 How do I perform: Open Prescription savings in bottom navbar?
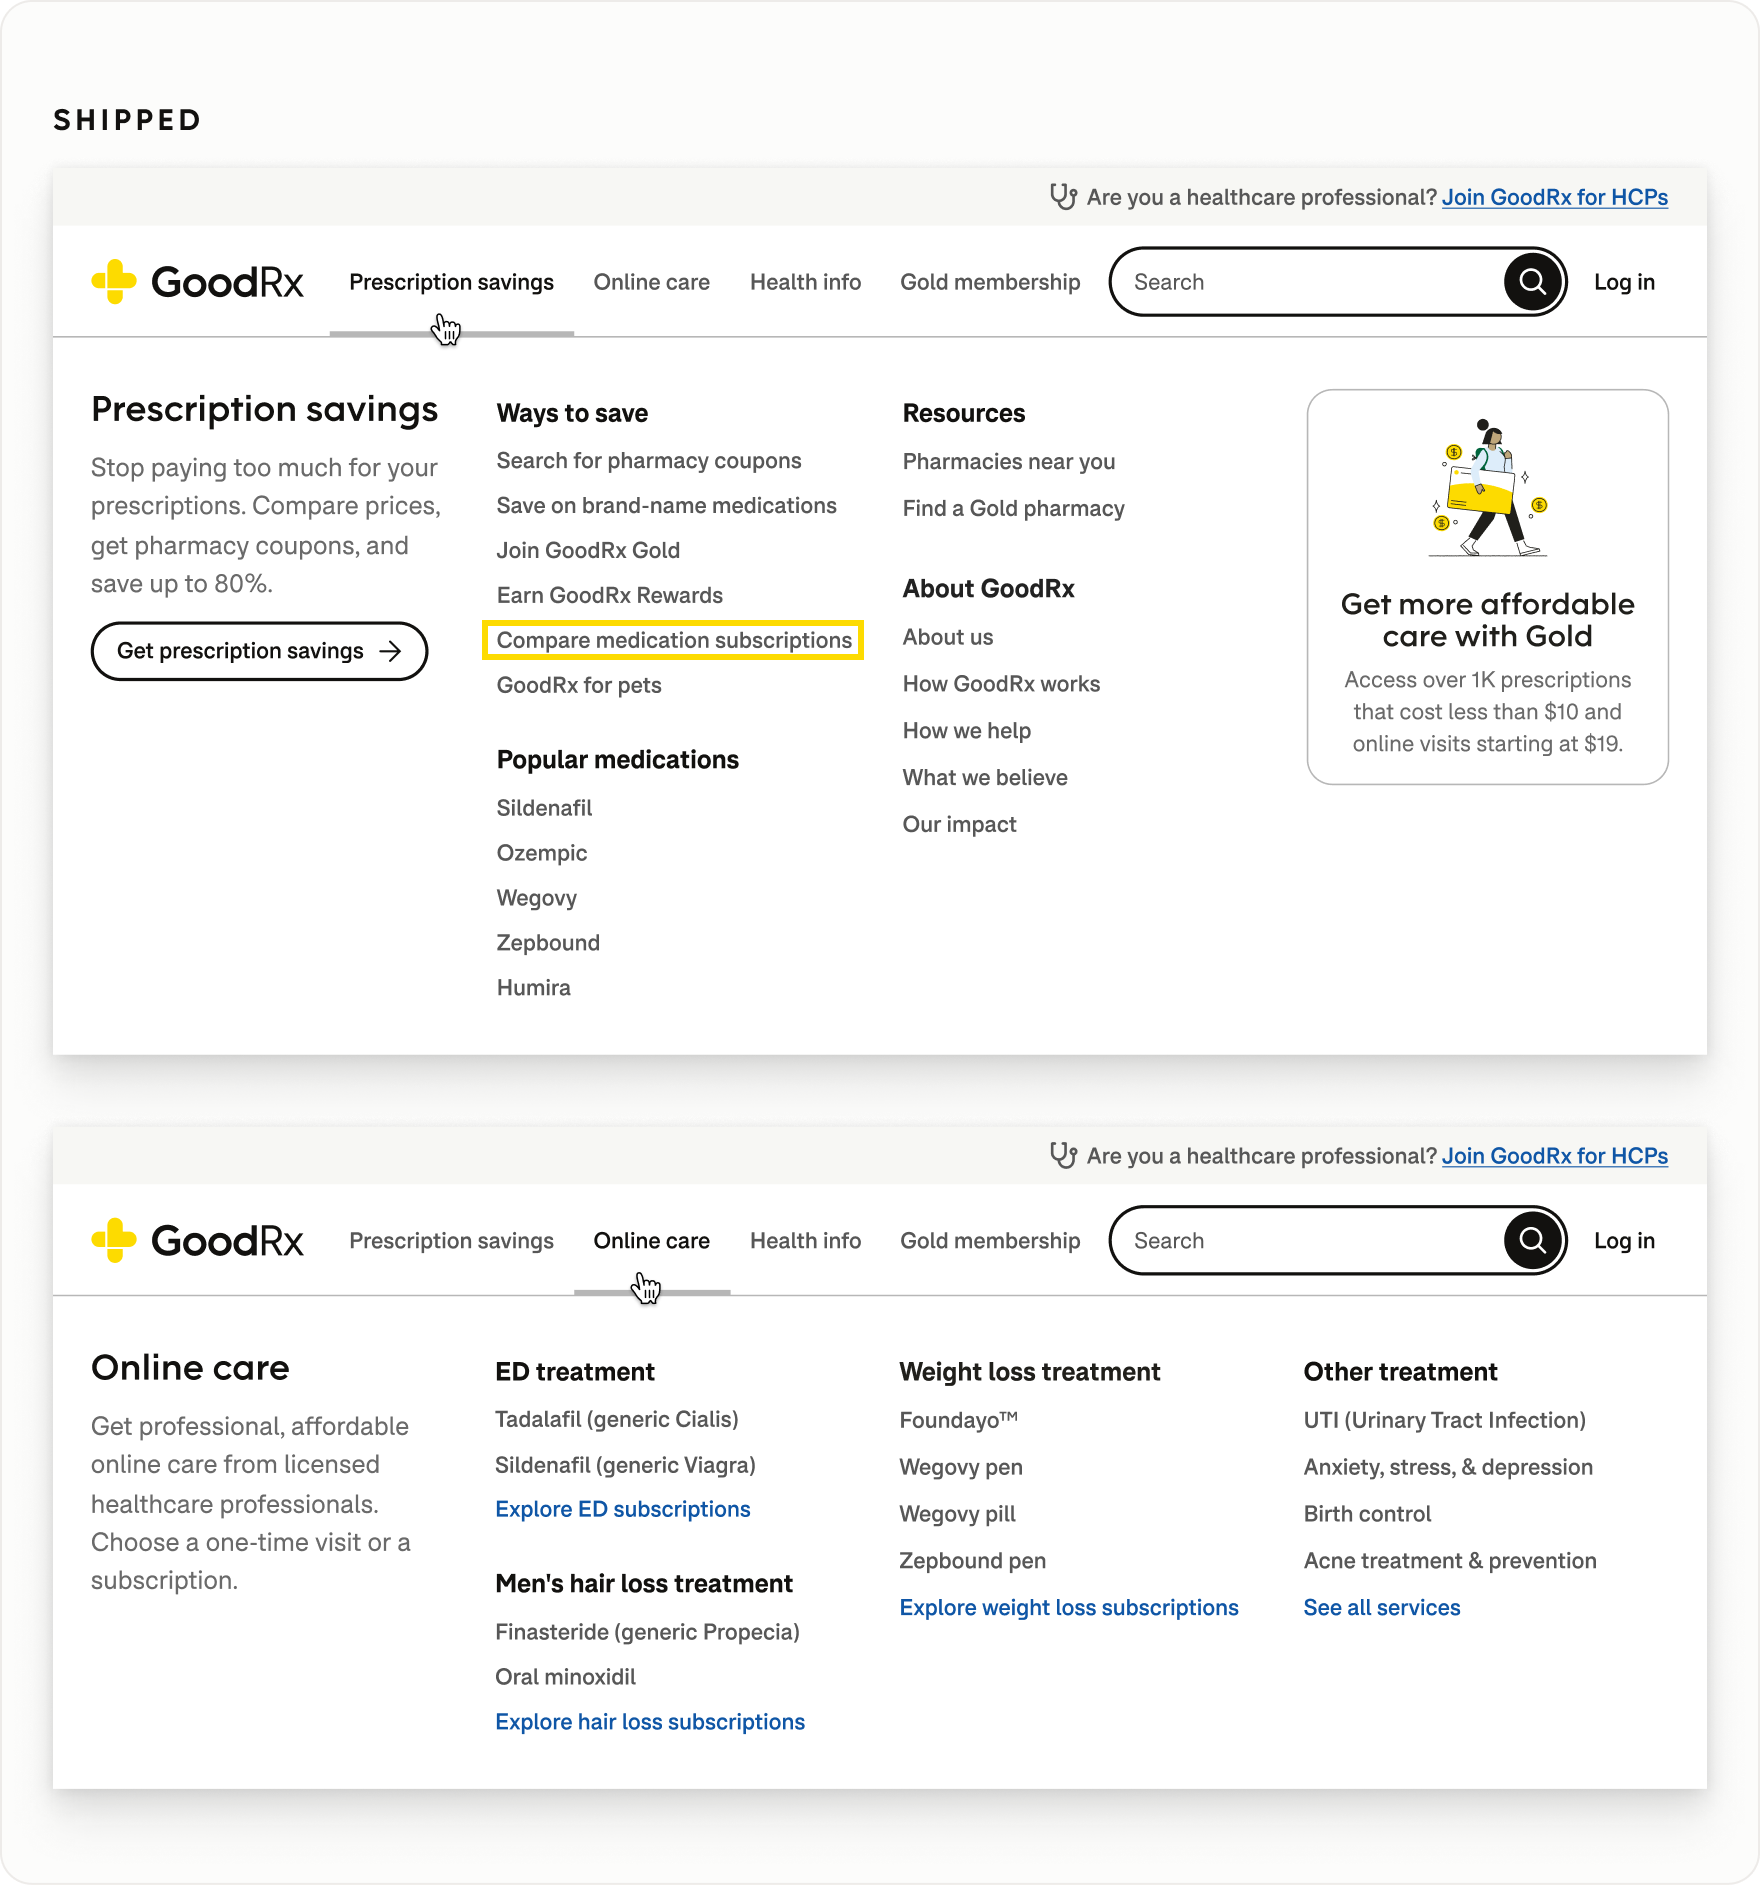(451, 1240)
